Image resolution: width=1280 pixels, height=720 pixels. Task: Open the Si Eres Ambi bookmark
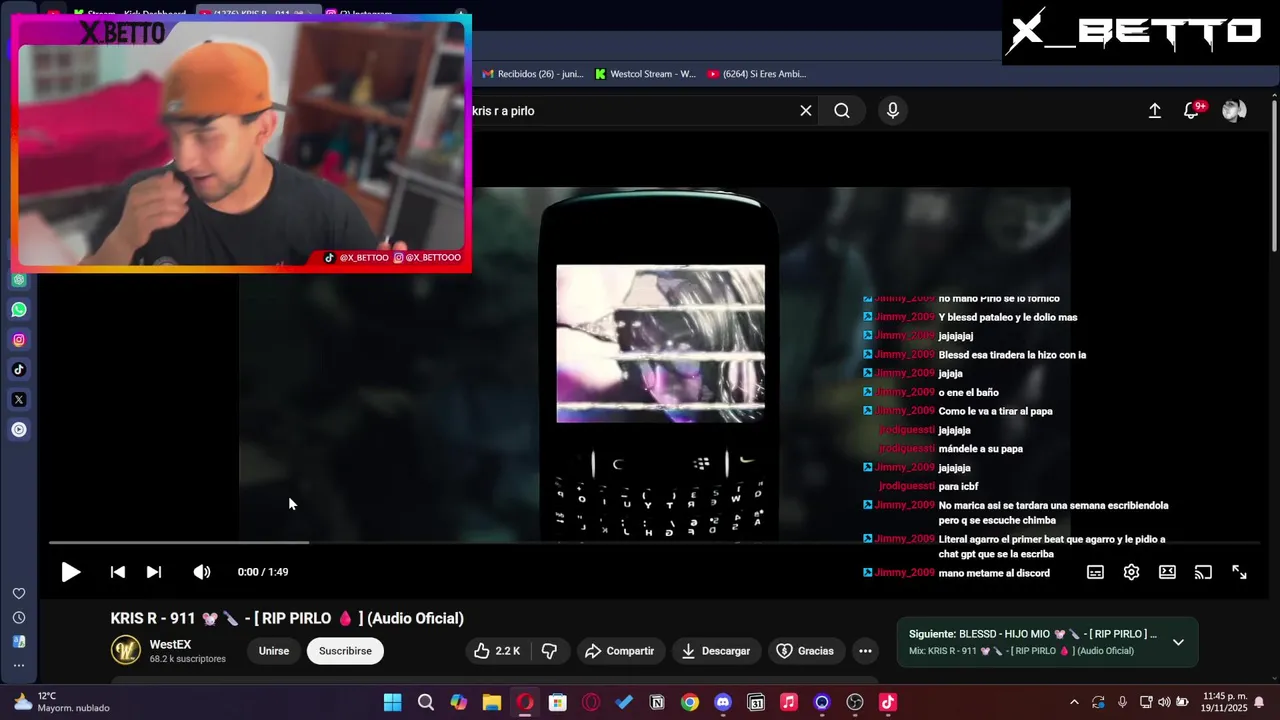pyautogui.click(x=756, y=74)
